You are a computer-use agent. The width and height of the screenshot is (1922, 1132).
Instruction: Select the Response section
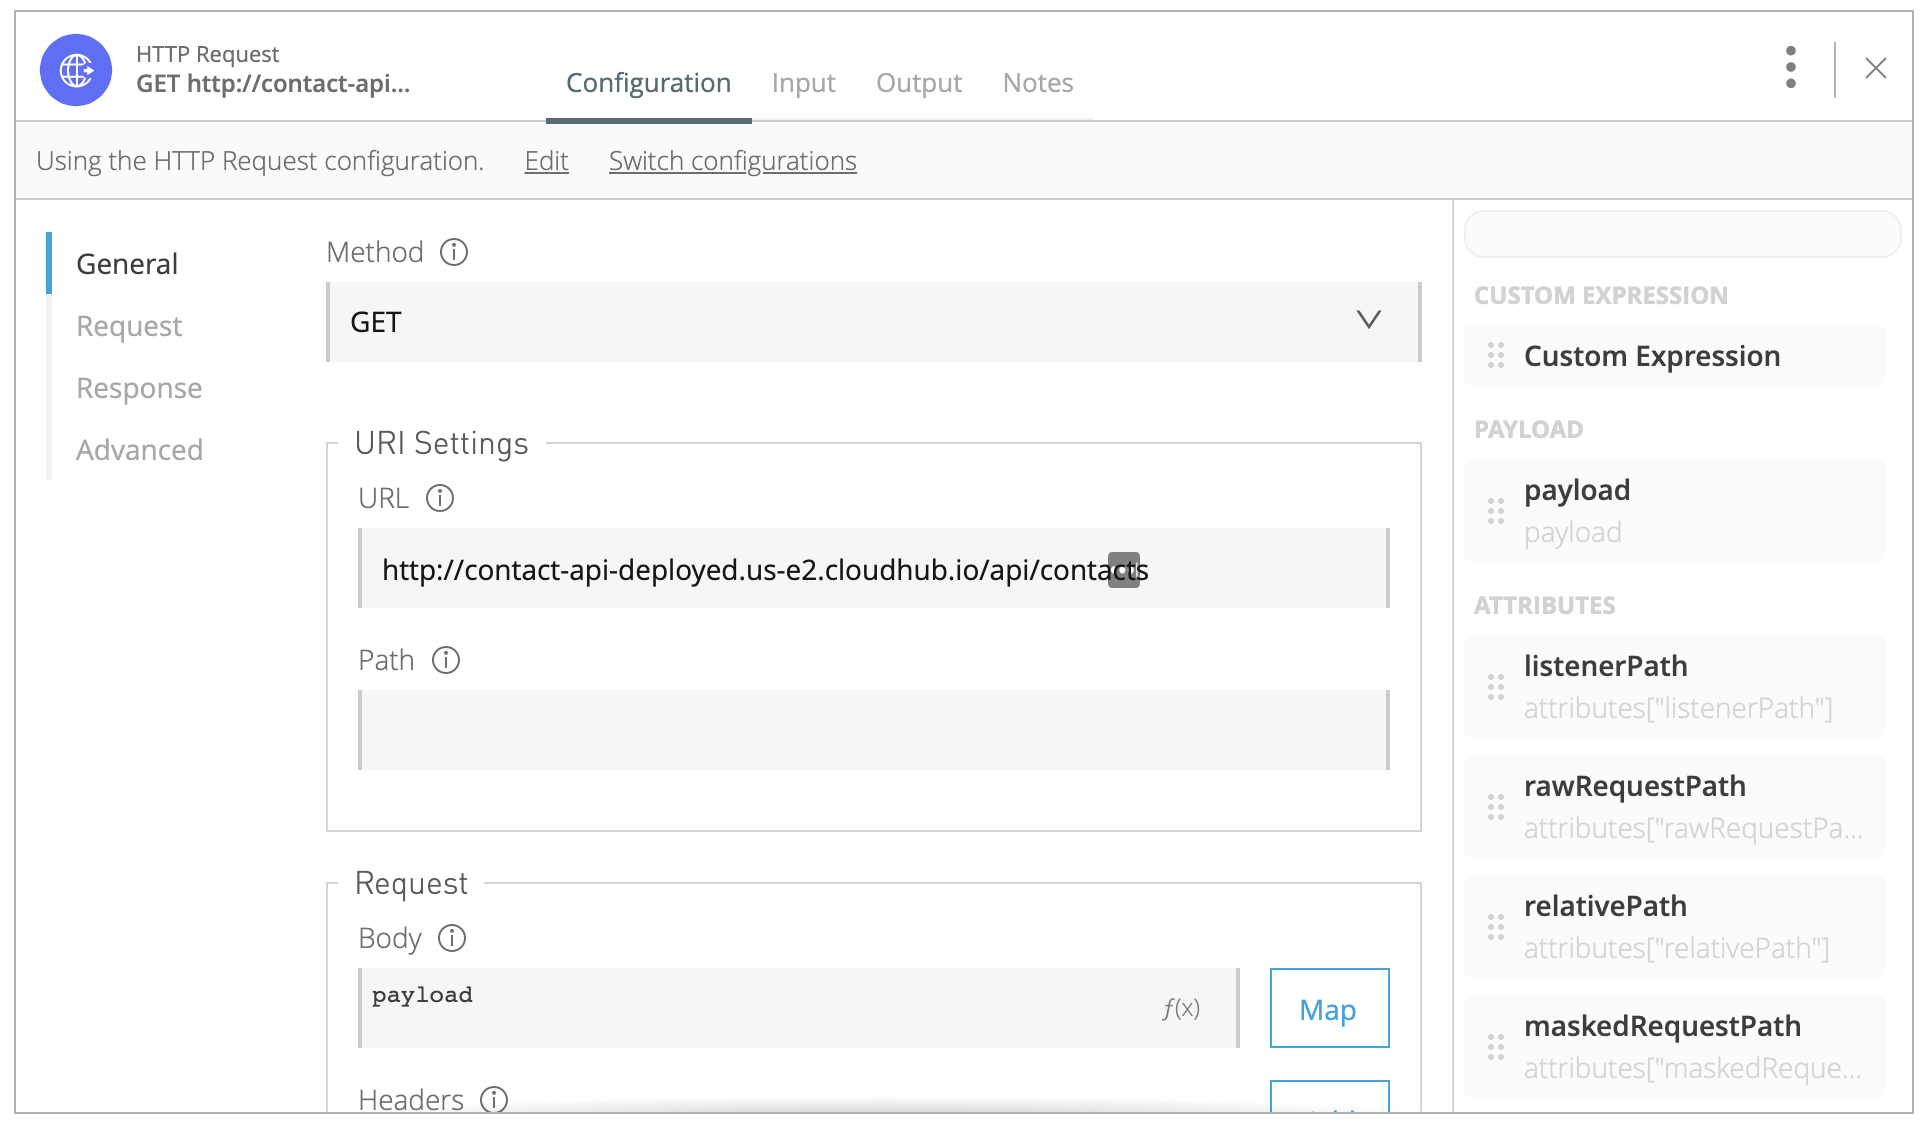pyautogui.click(x=139, y=388)
